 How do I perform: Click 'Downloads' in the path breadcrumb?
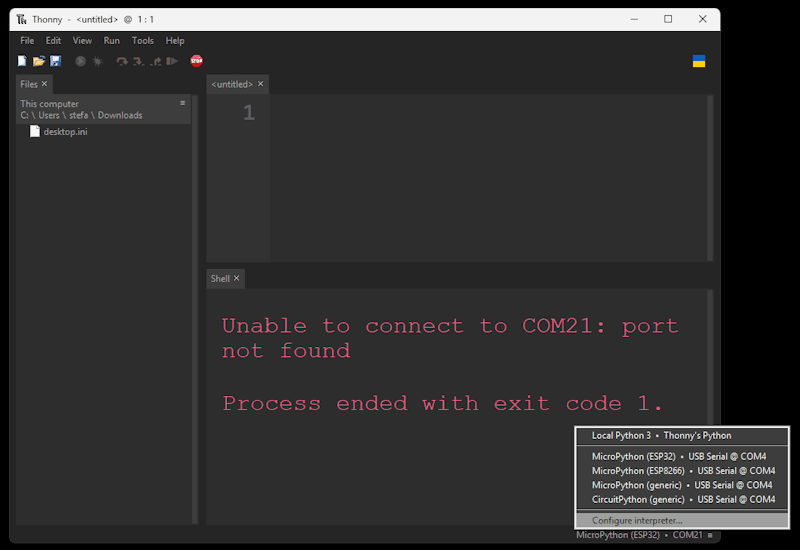120,115
